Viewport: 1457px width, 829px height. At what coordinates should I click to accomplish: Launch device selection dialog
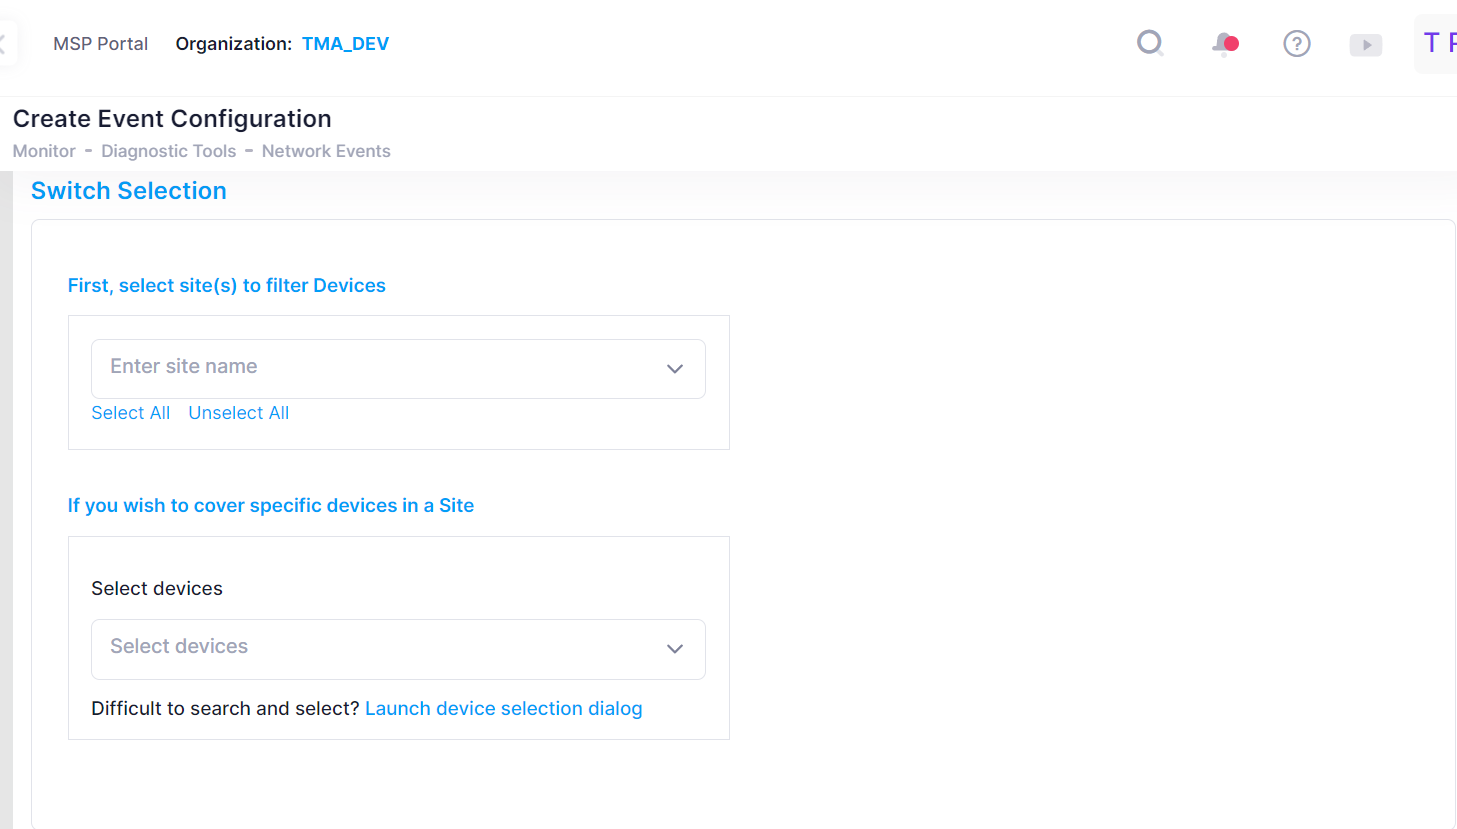coord(503,708)
